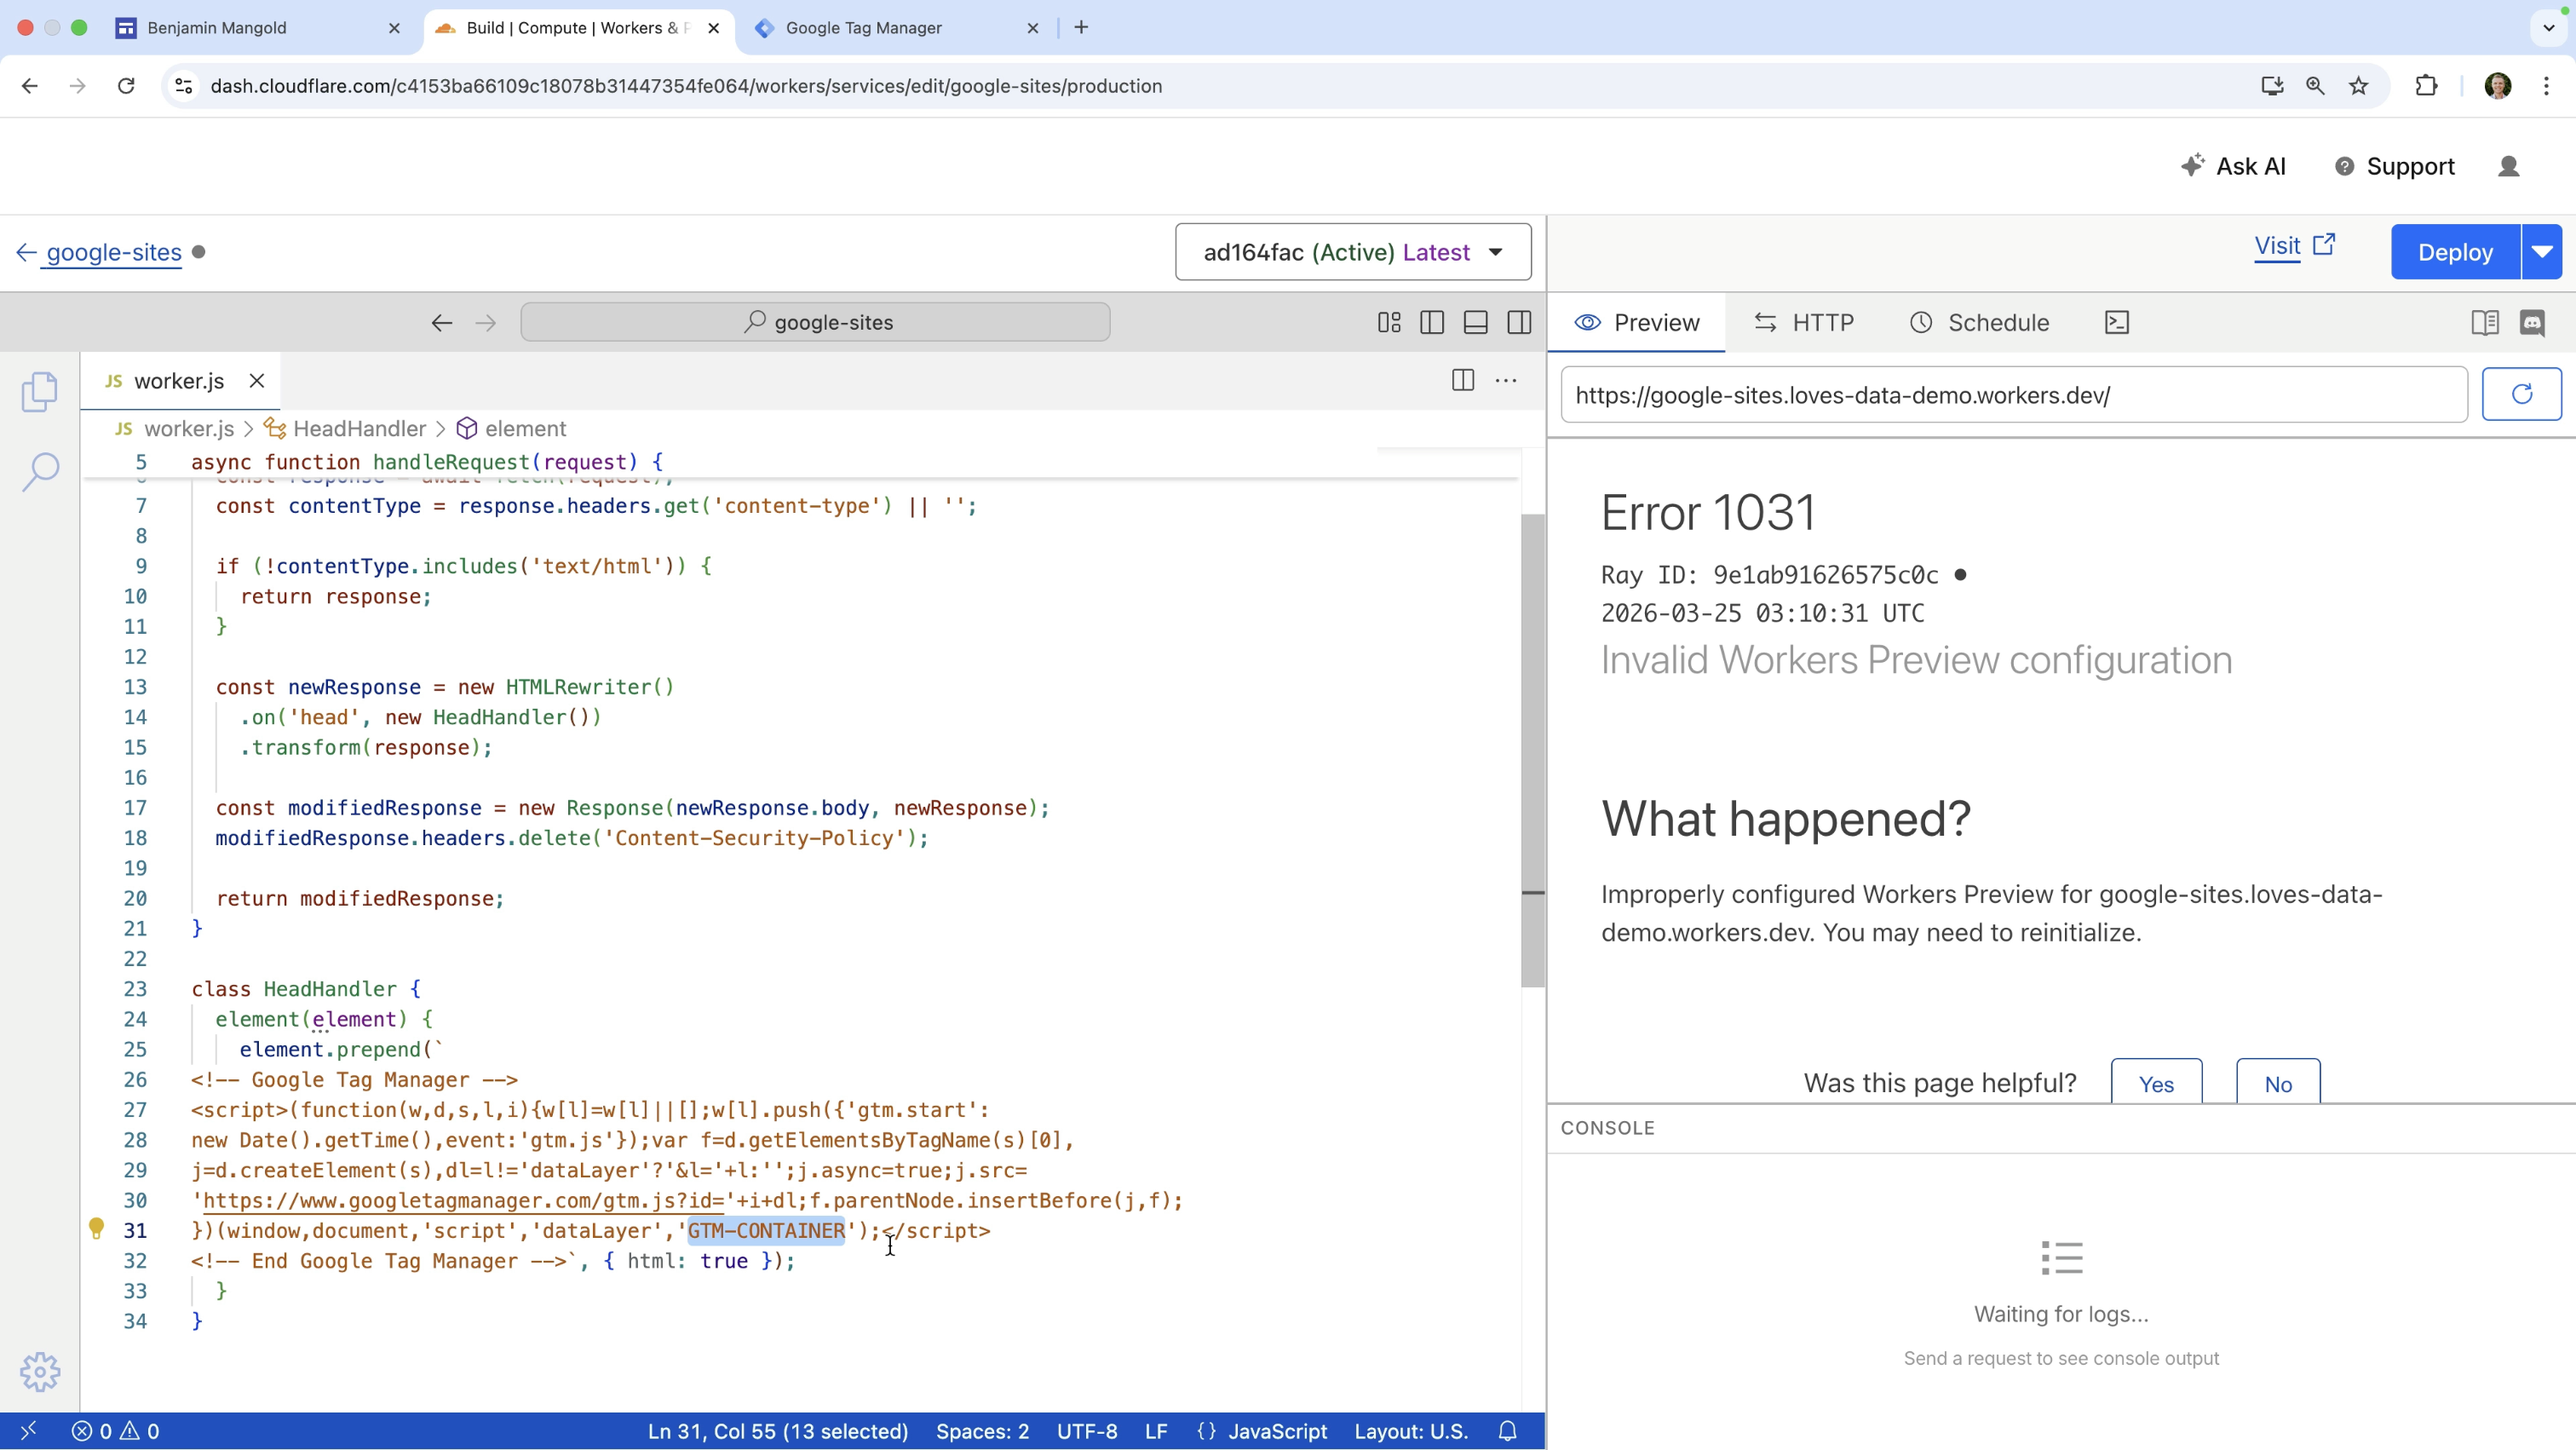
Task: Open the terminal console tab icon
Action: coord(2117,322)
